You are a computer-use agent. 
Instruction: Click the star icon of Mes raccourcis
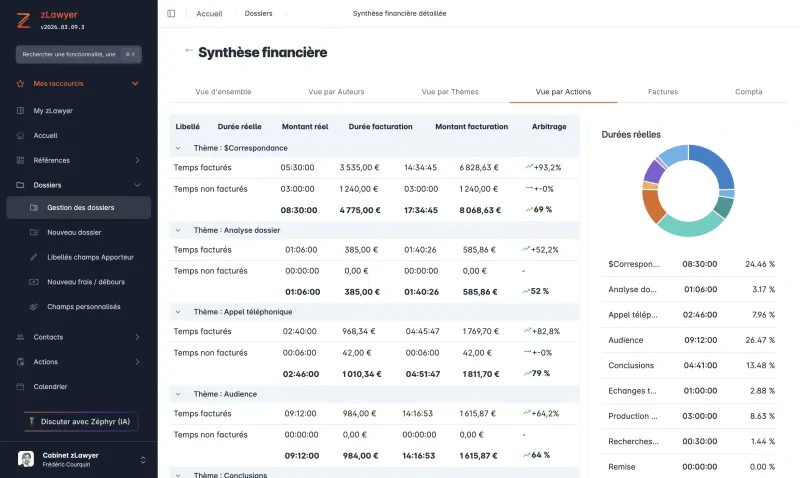pyautogui.click(x=20, y=84)
